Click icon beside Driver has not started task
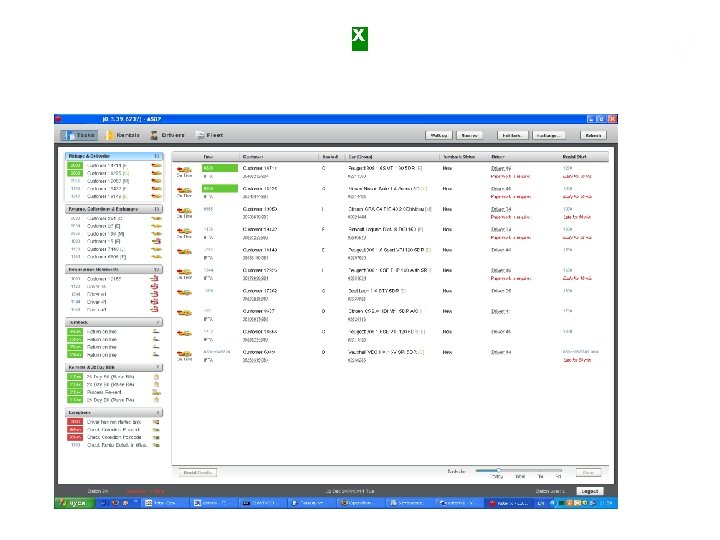 click(156, 422)
